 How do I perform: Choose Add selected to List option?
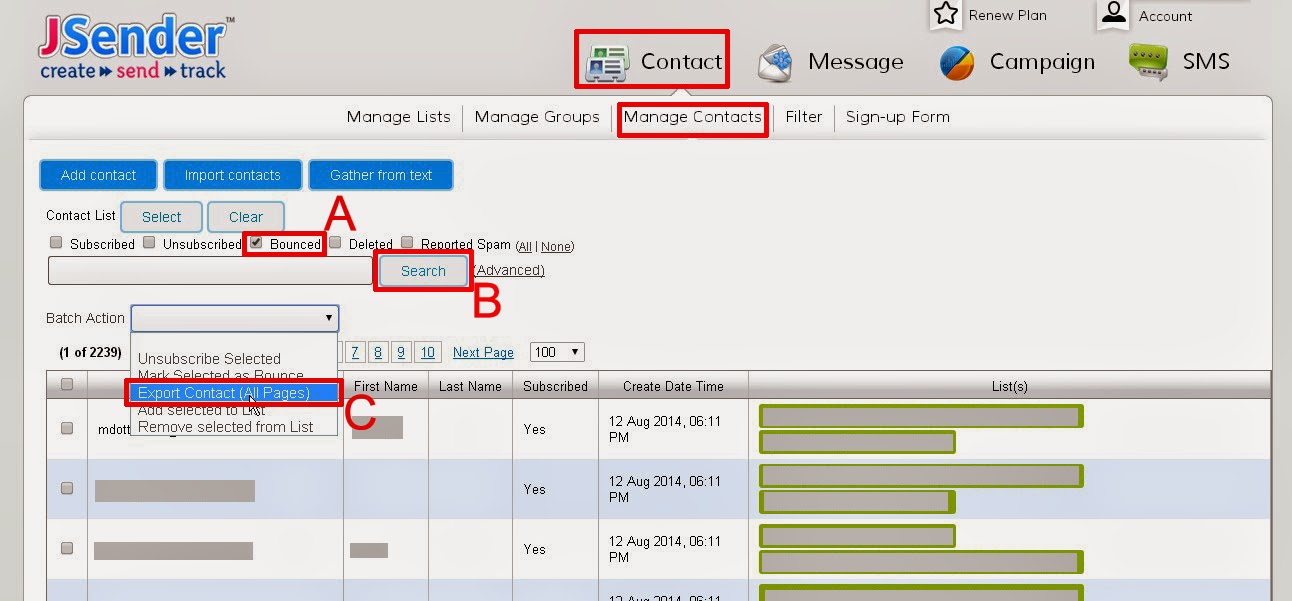(x=201, y=410)
